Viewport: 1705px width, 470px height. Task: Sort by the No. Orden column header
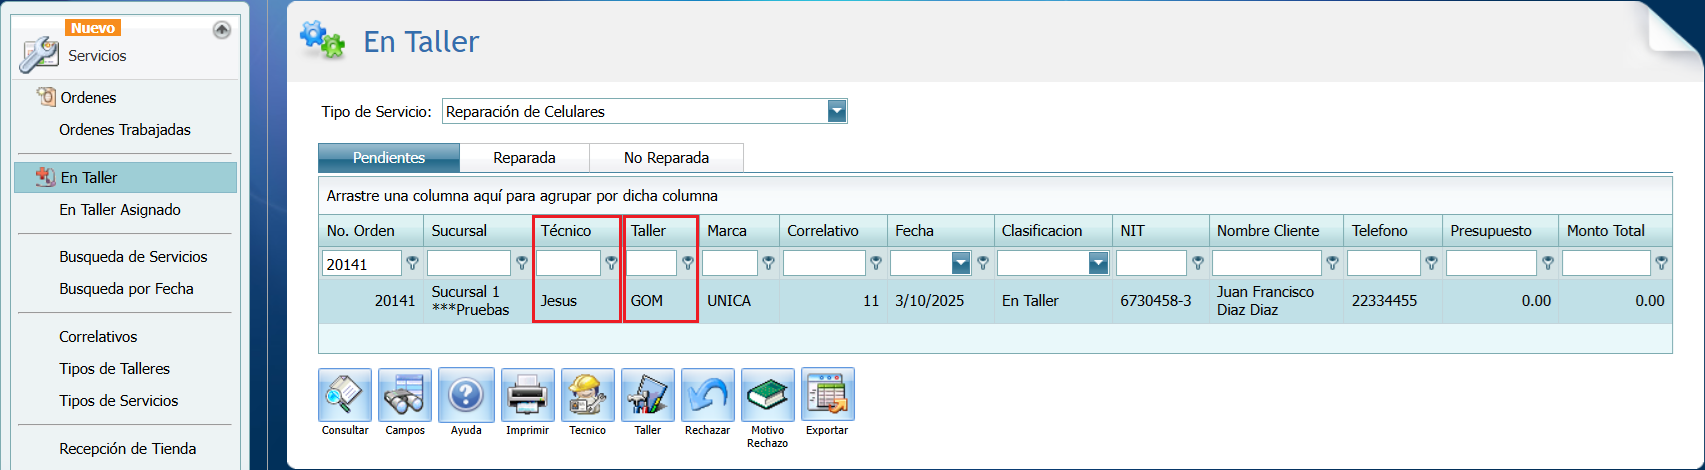(371, 230)
